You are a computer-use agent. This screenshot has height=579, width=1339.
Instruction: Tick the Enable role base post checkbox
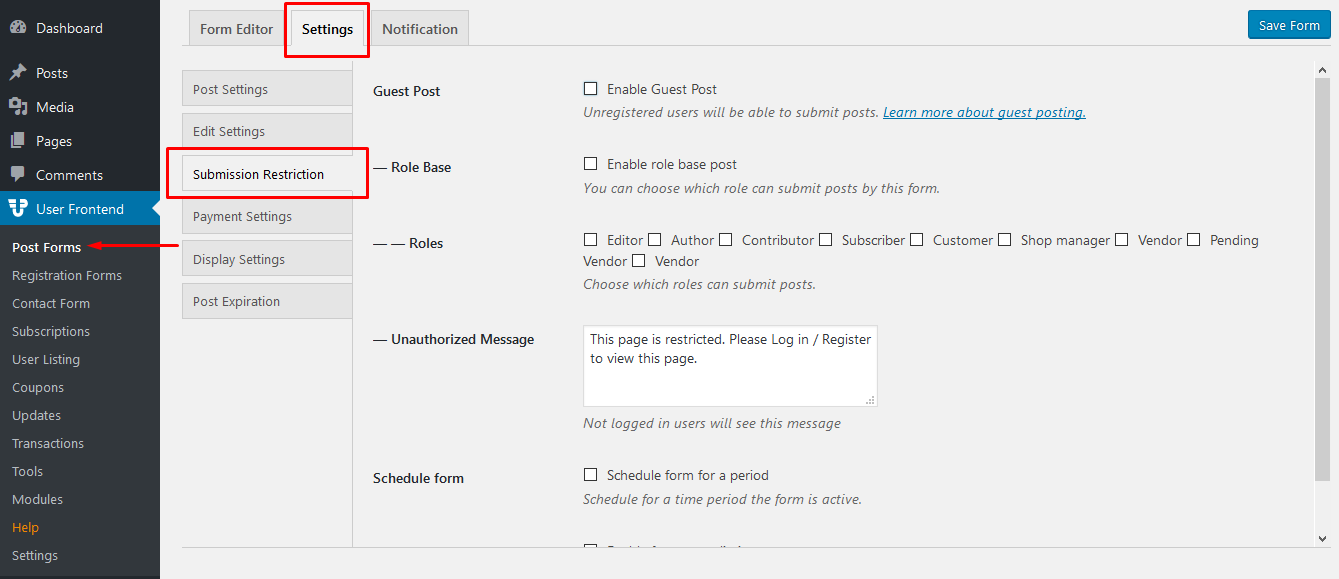590,164
